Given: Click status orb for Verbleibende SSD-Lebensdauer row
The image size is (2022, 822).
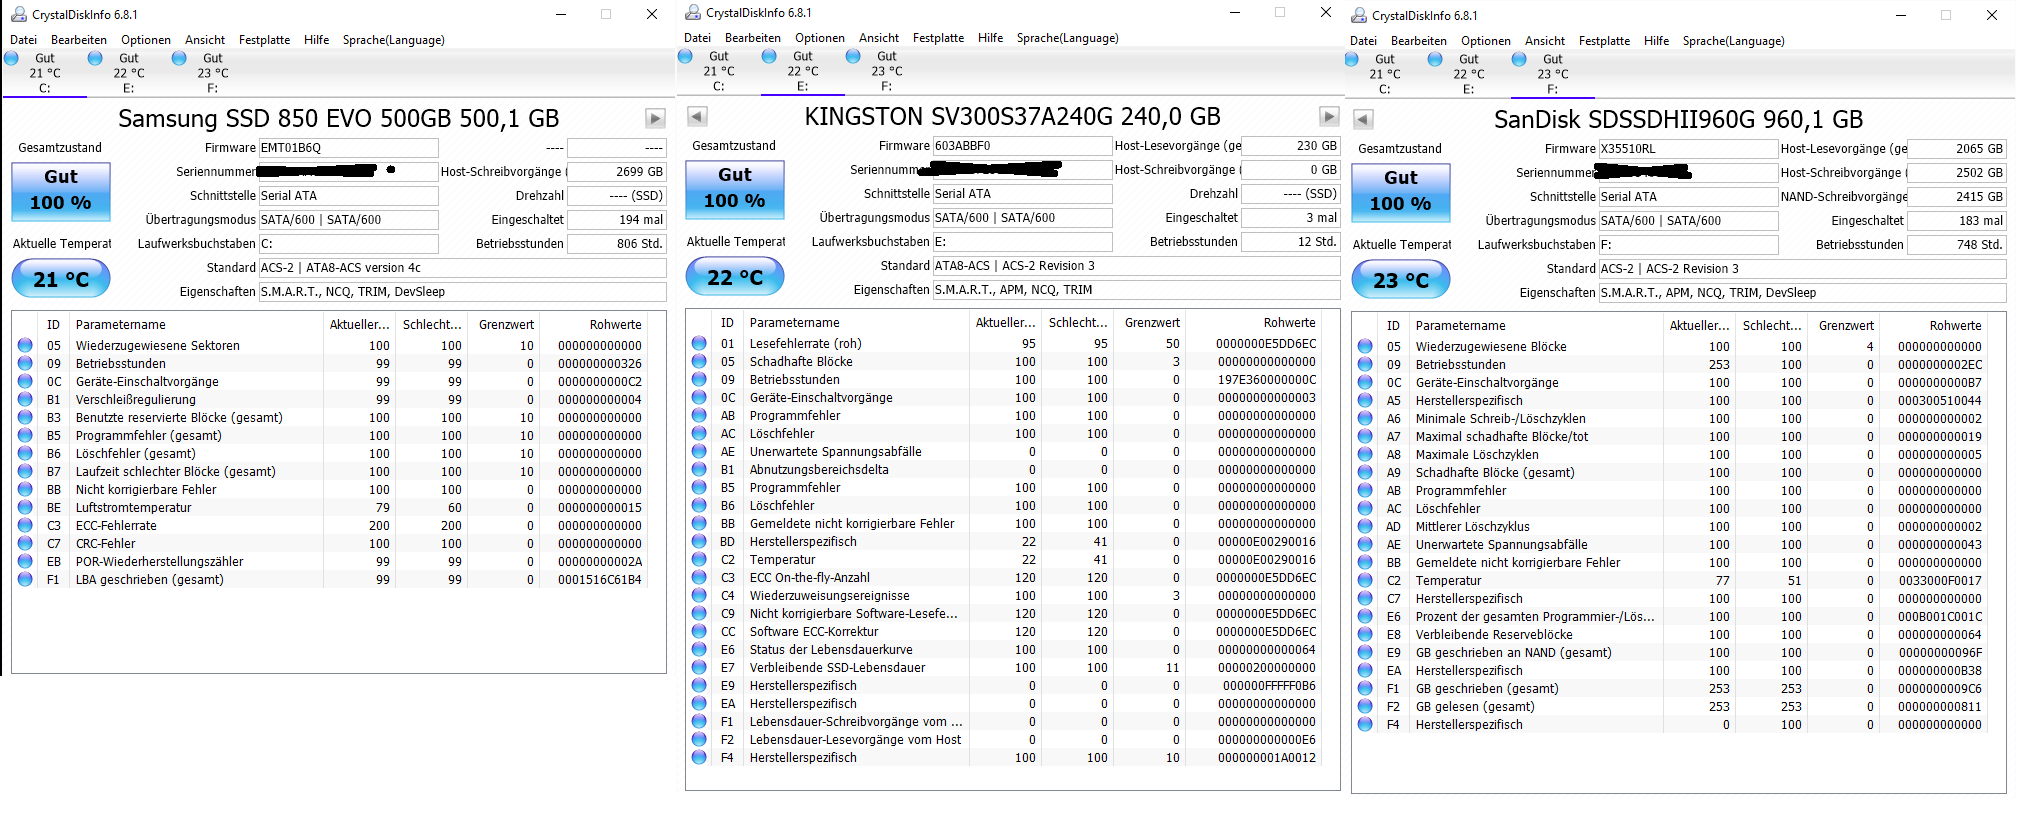Looking at the screenshot, I should (699, 667).
